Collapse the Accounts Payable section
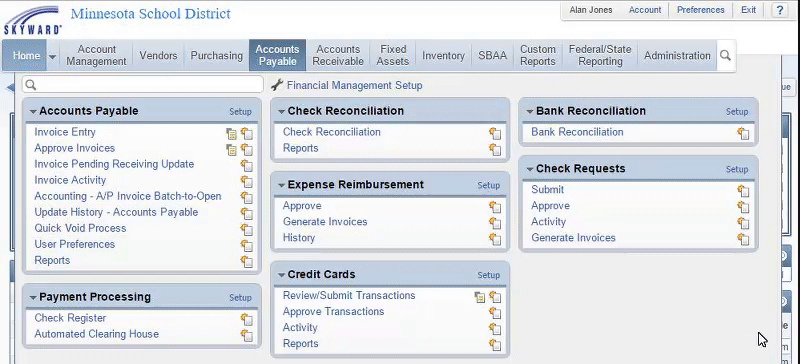 (x=33, y=111)
